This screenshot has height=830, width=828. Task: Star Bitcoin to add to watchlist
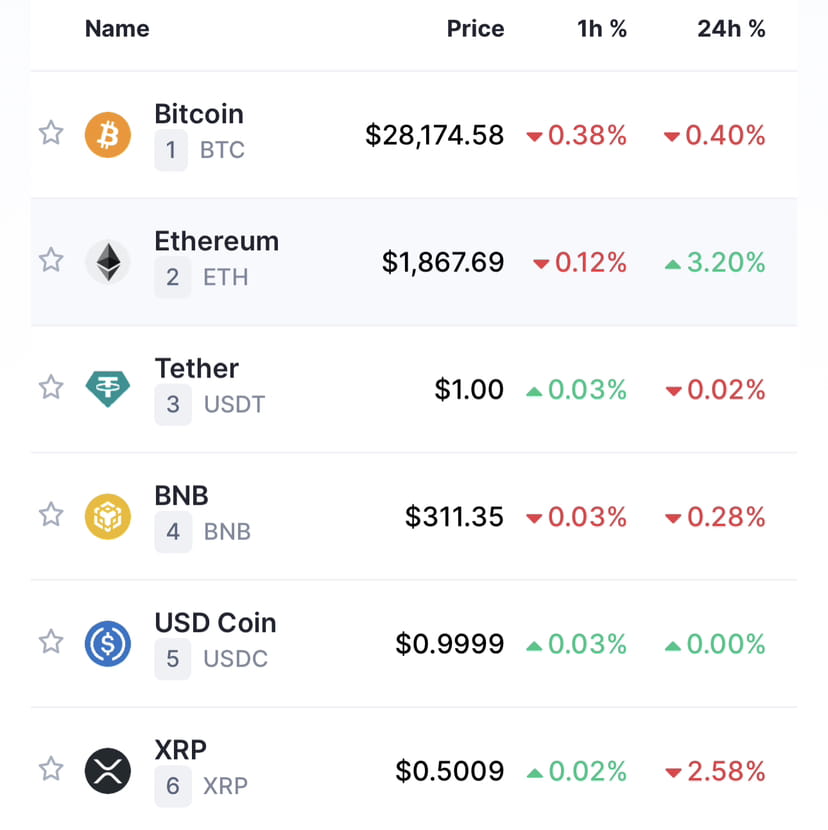(x=51, y=133)
